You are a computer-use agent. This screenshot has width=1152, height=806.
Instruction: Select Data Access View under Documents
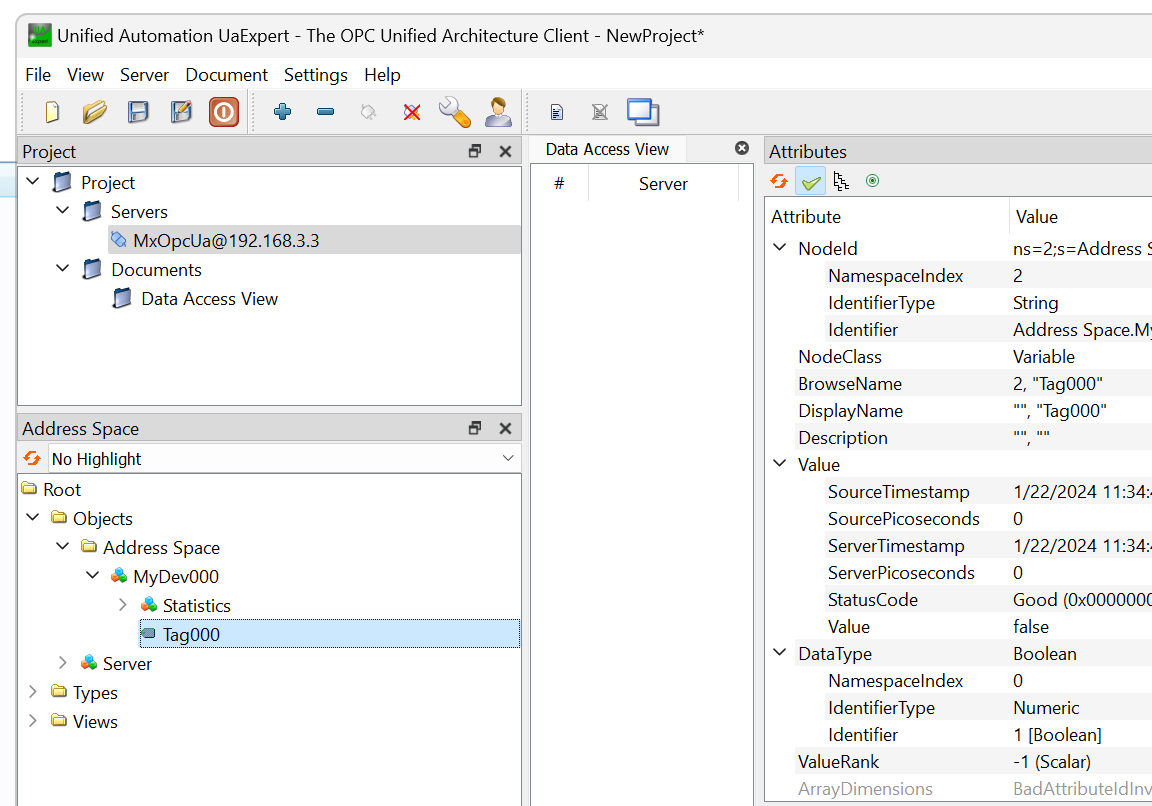[x=209, y=299]
